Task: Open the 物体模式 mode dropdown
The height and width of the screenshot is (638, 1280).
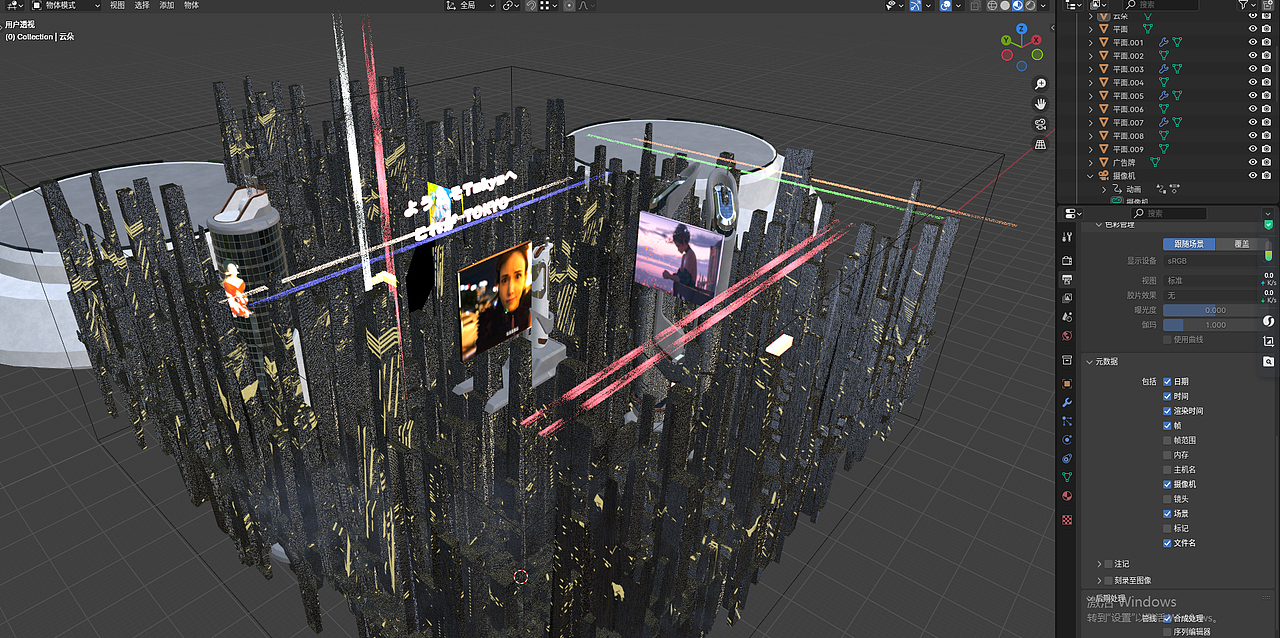Action: [x=66, y=5]
